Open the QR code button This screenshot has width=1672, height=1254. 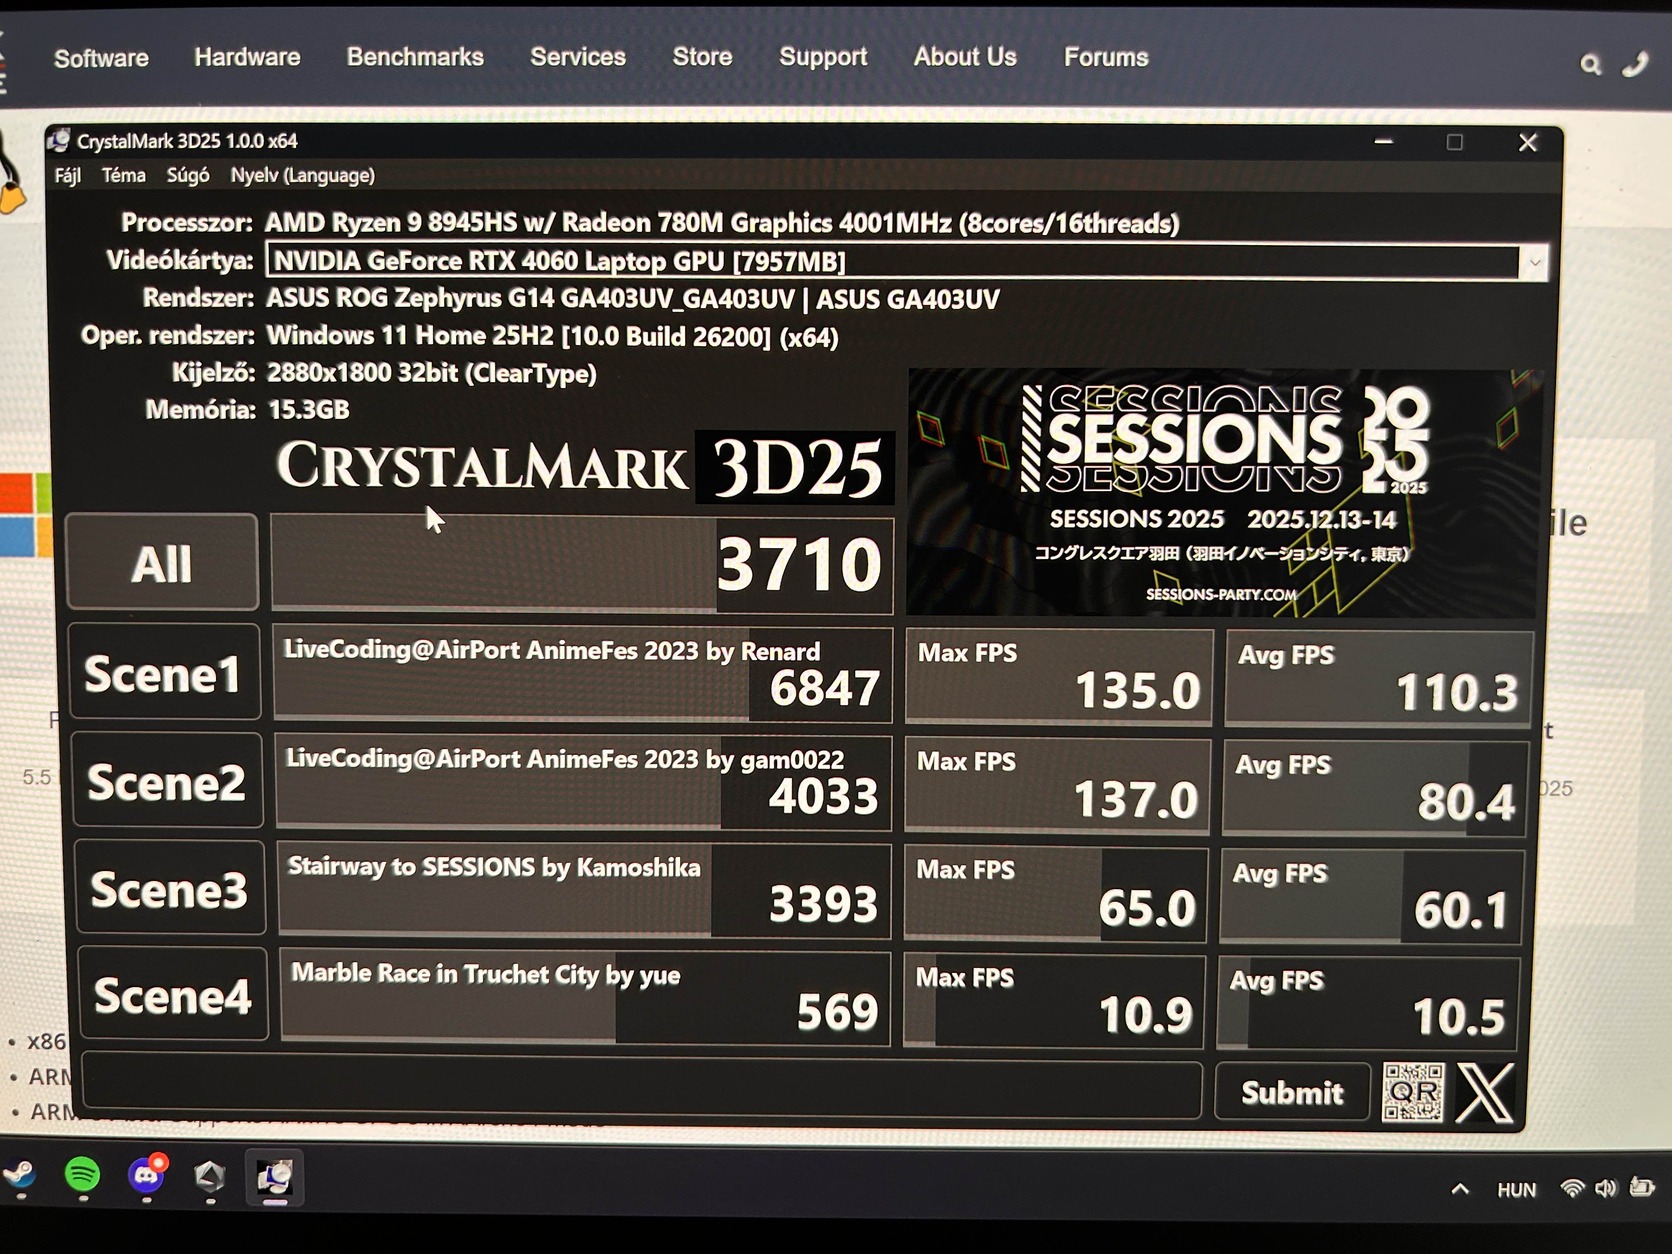click(x=1412, y=1092)
